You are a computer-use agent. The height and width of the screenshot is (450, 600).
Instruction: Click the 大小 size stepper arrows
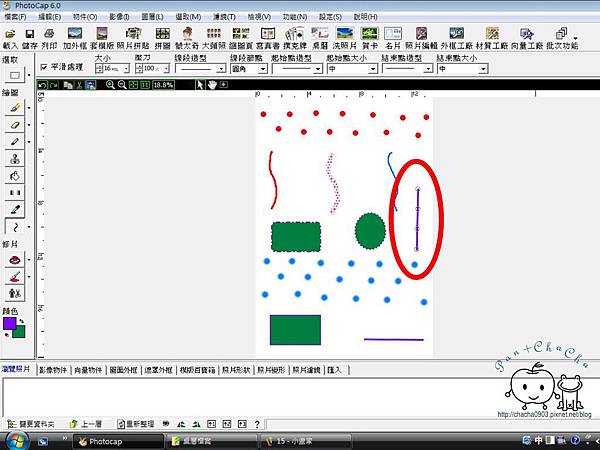(x=99, y=68)
